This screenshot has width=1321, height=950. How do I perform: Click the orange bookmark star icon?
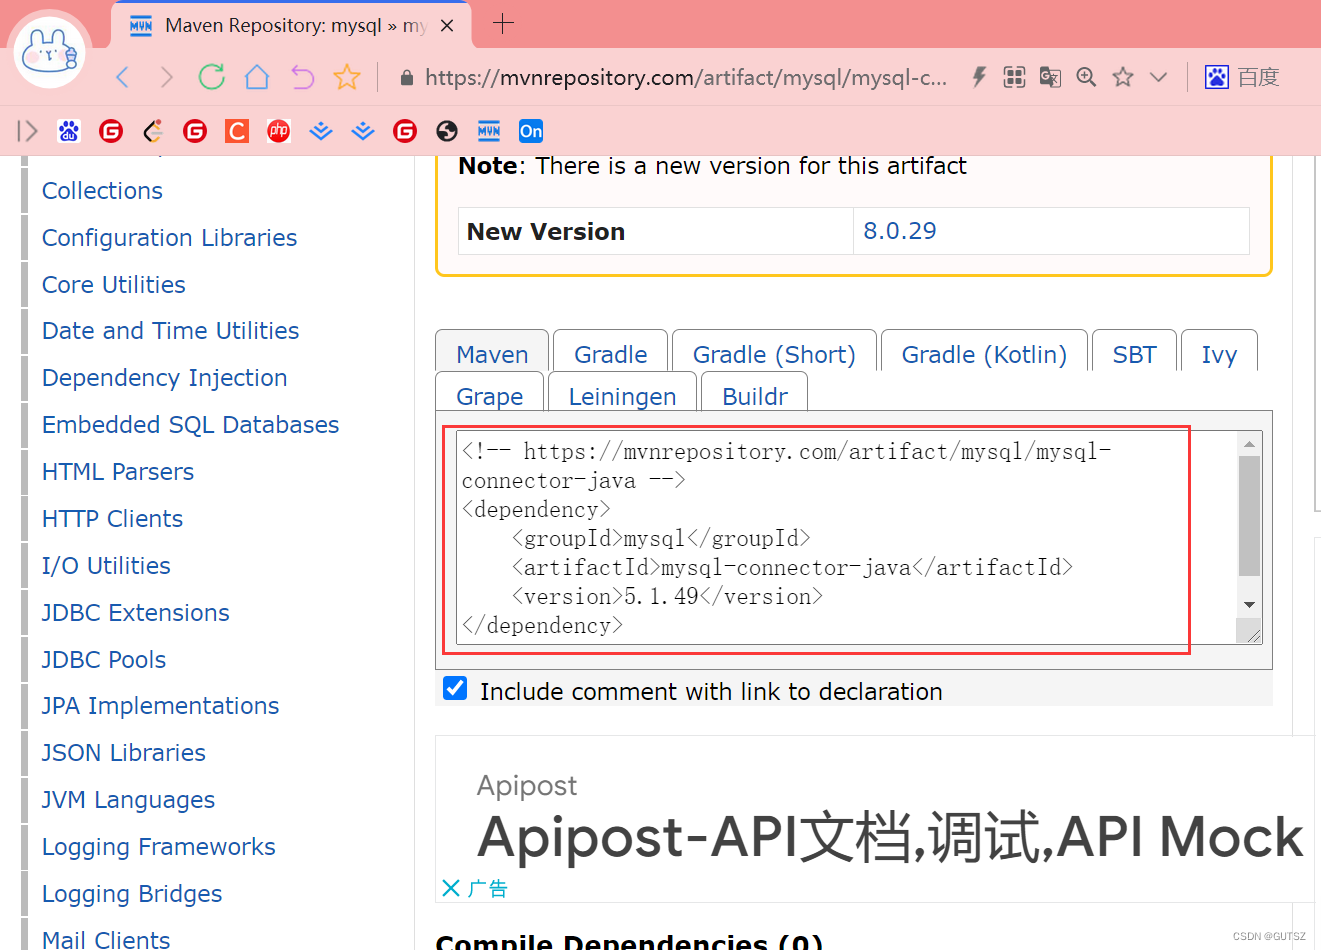point(347,77)
